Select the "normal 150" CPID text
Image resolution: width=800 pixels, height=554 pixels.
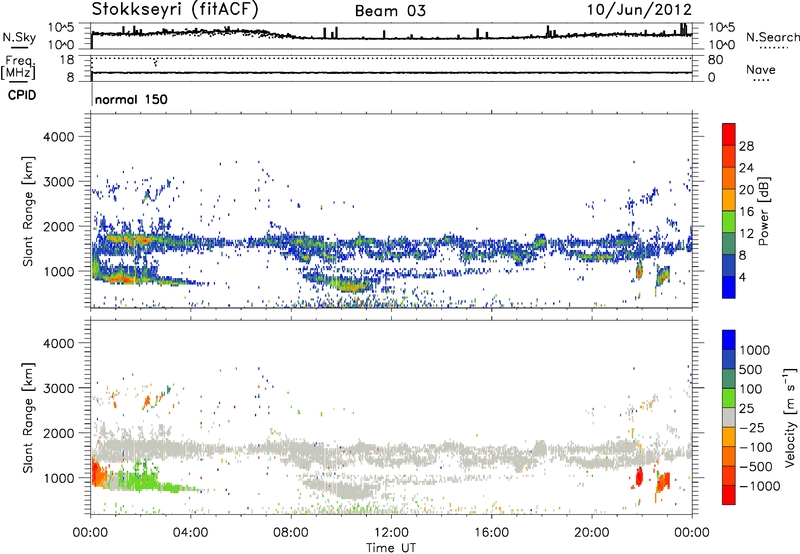pos(131,99)
